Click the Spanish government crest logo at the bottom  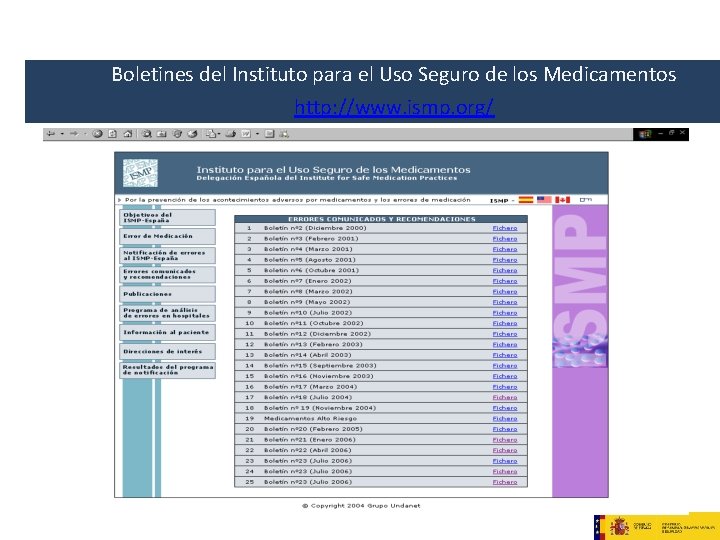(x=619, y=526)
